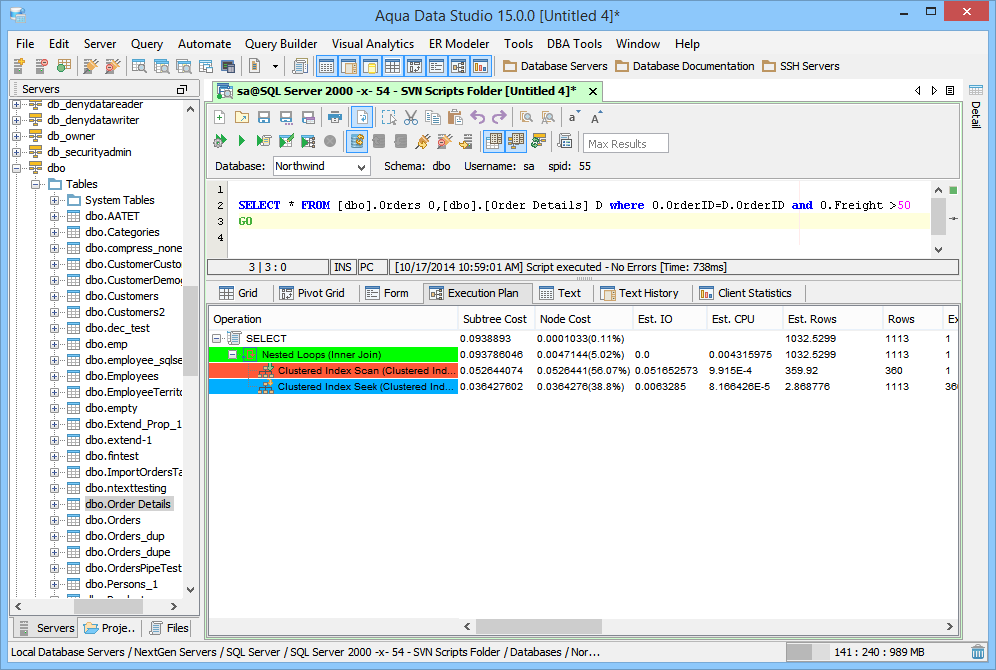Click the Undo arrow icon

point(478,117)
